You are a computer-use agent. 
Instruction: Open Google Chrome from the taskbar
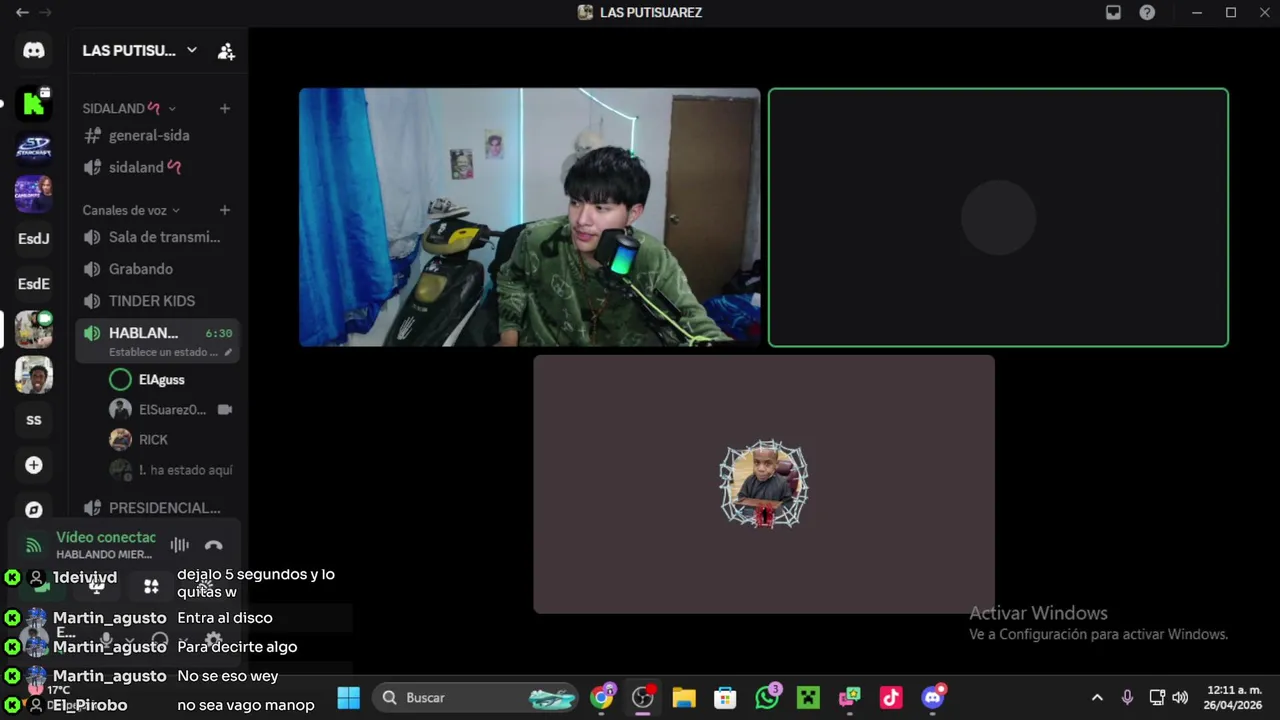pos(601,697)
